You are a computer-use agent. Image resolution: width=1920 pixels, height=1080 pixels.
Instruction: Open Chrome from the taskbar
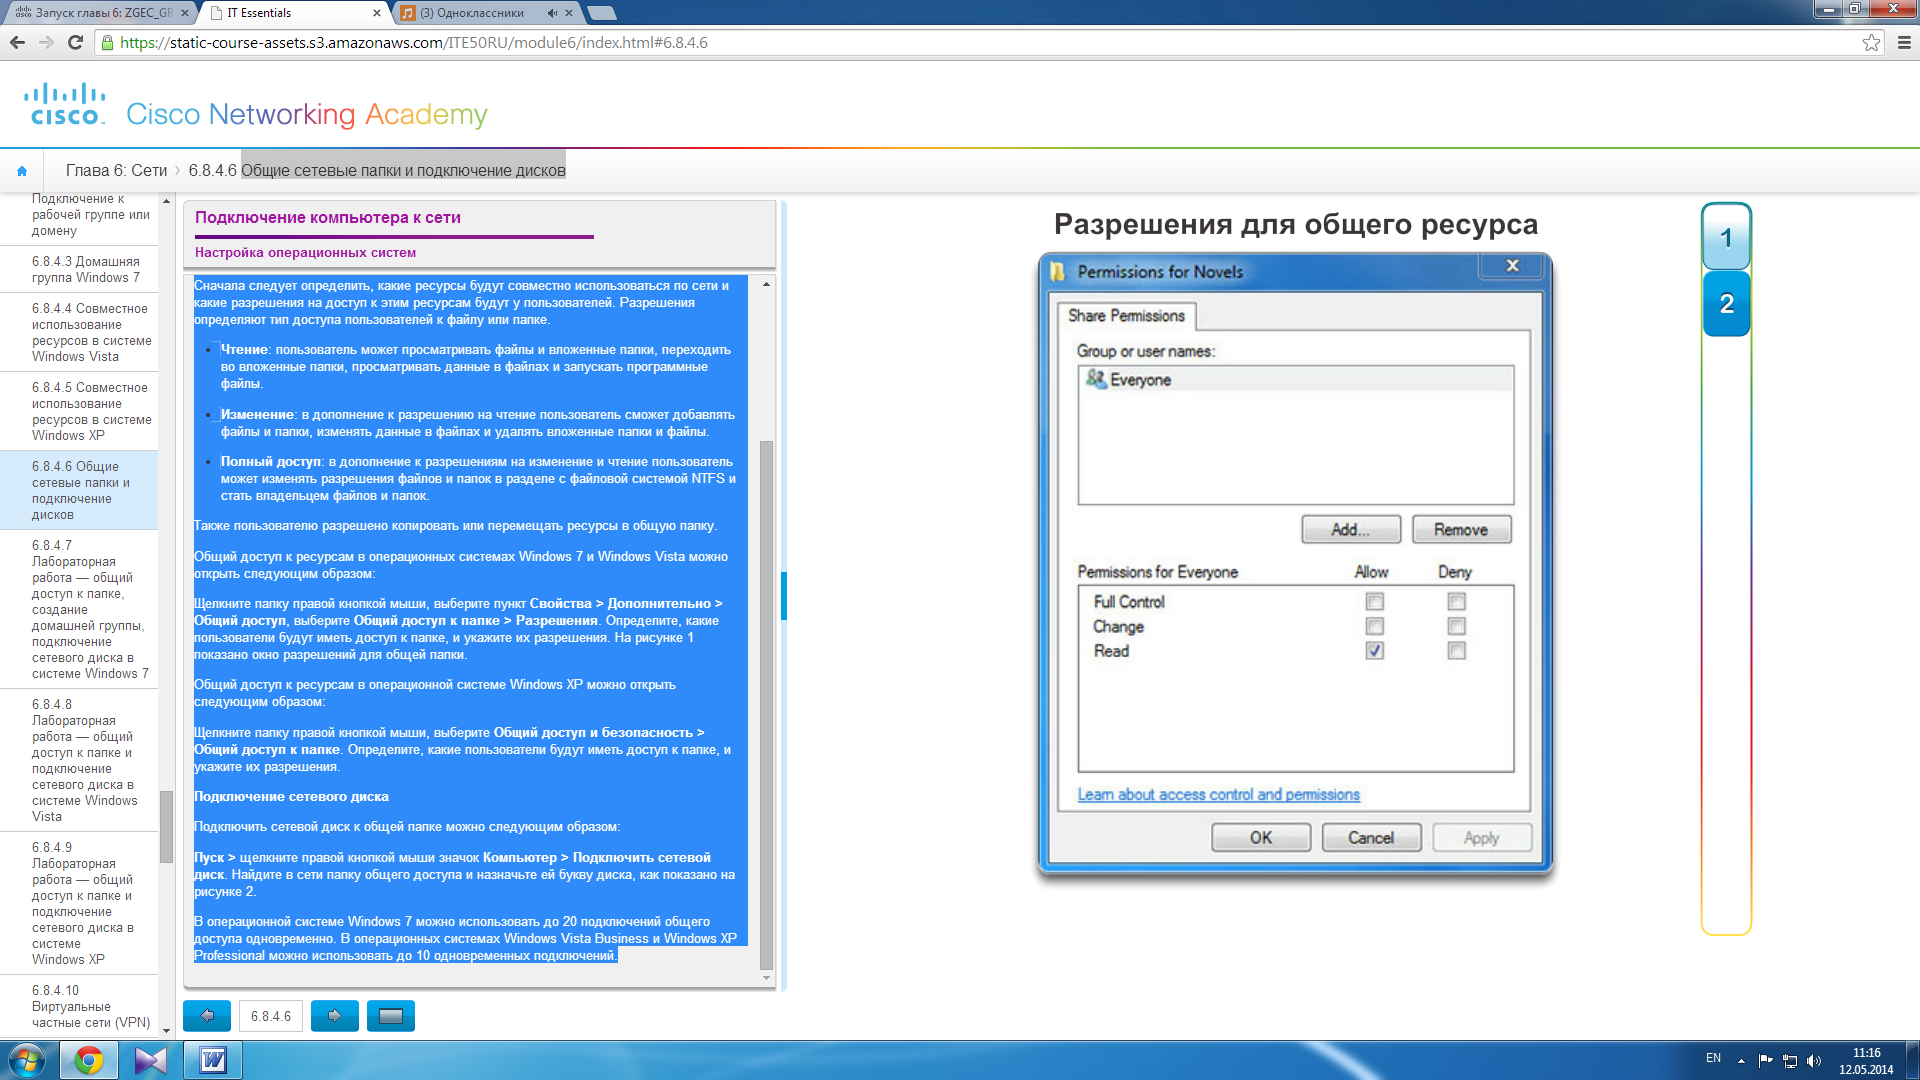[89, 1060]
